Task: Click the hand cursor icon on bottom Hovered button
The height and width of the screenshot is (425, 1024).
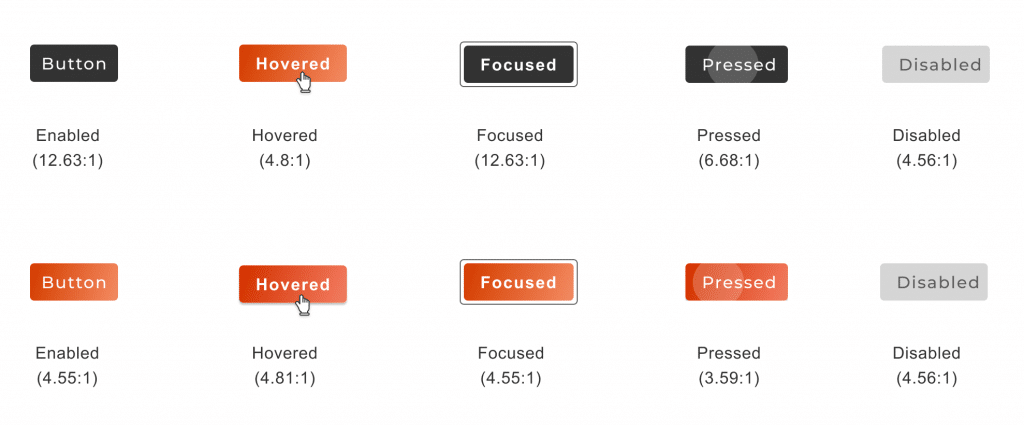Action: (x=304, y=304)
